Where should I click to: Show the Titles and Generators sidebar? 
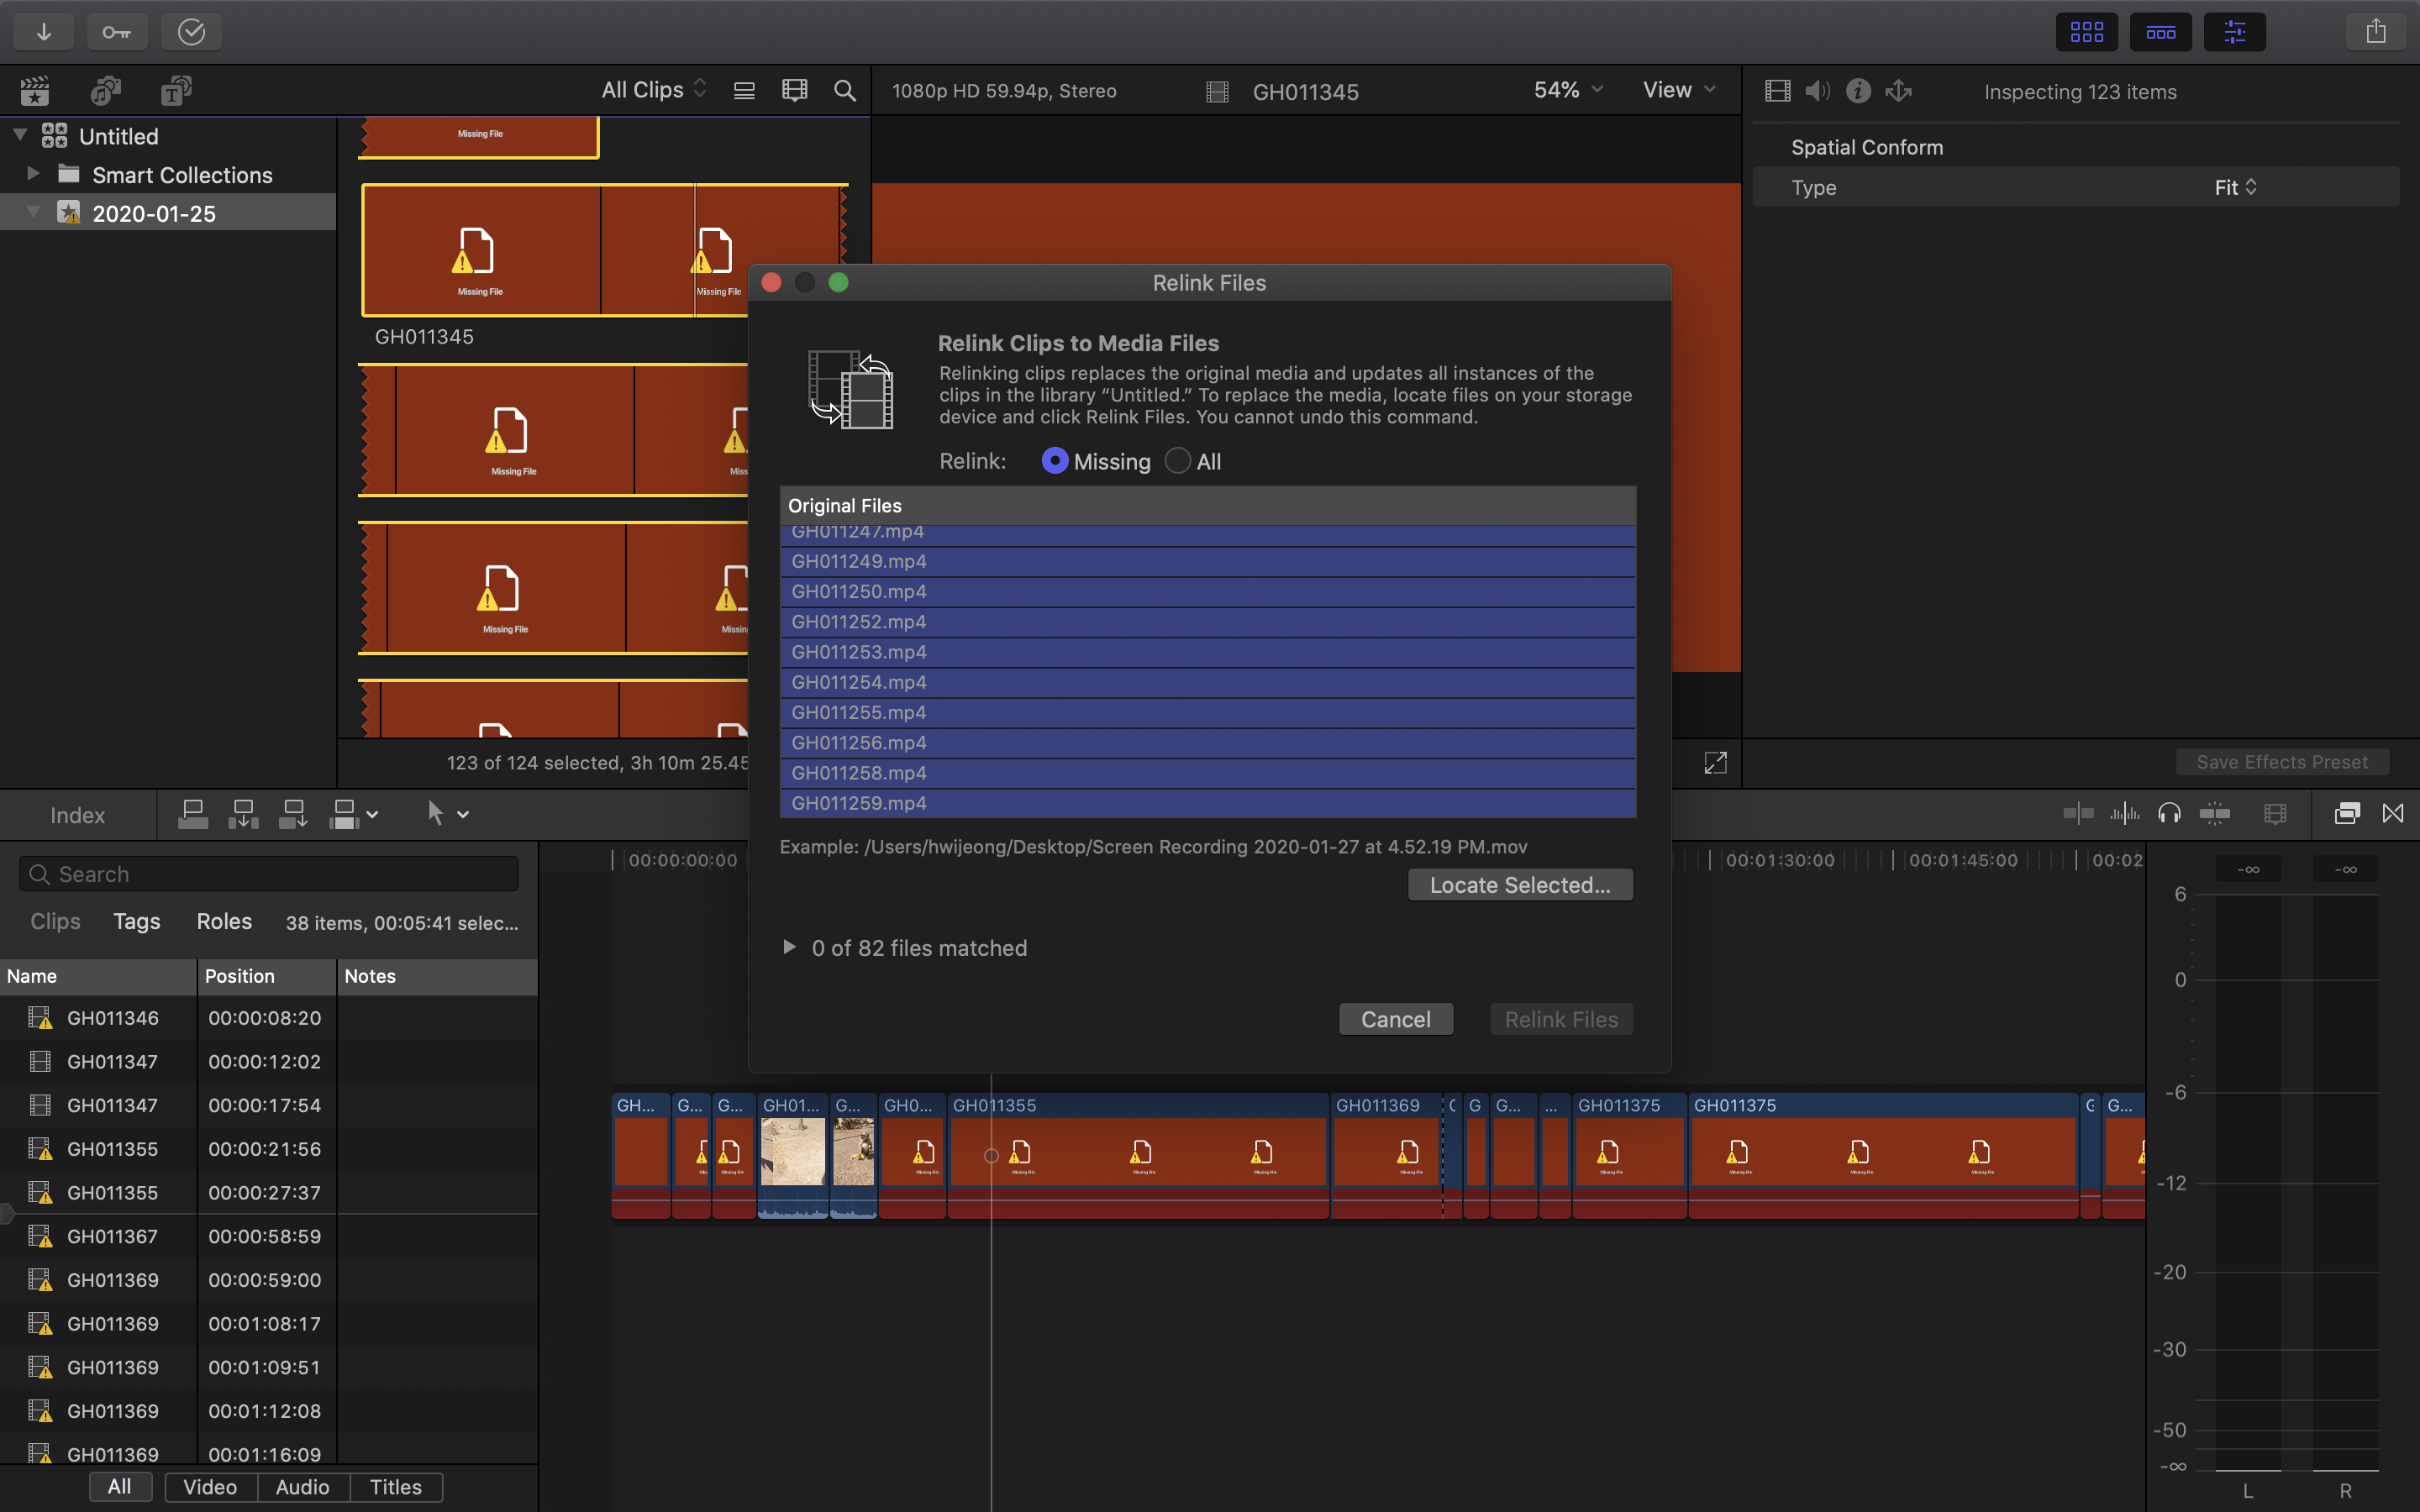tap(176, 91)
